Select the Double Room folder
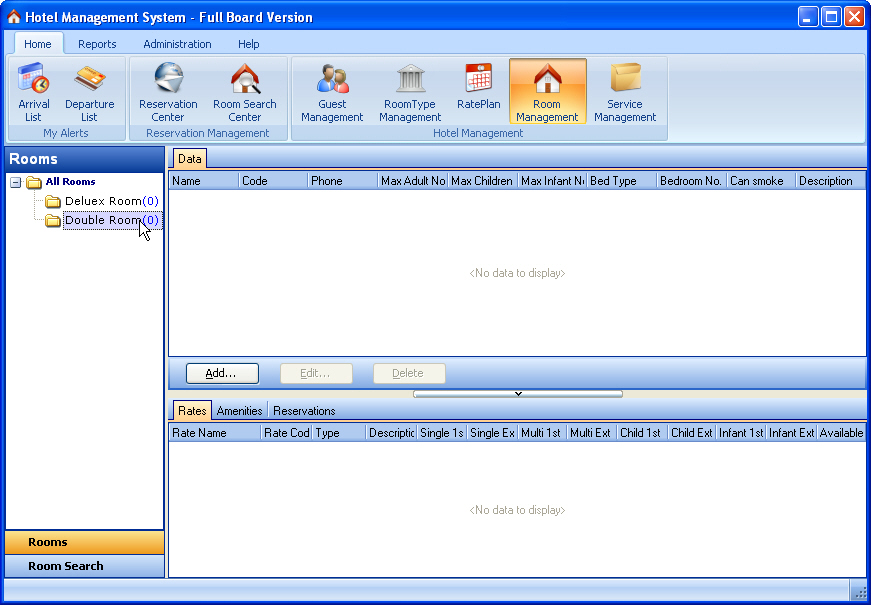This screenshot has height=605, width=871. pos(102,220)
